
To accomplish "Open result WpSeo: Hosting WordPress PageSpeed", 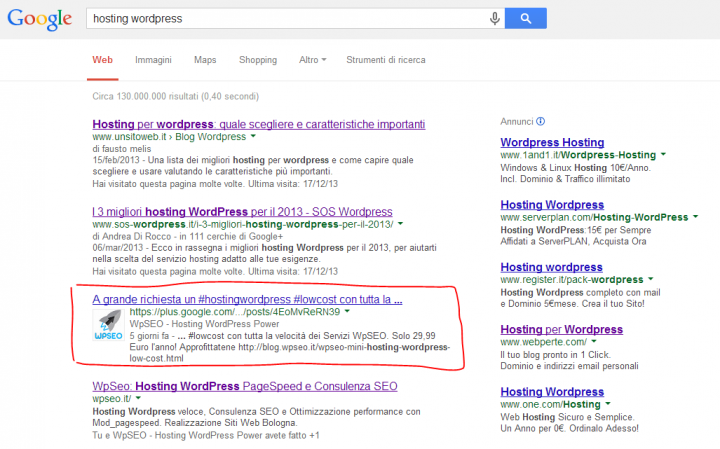I will [x=245, y=386].
